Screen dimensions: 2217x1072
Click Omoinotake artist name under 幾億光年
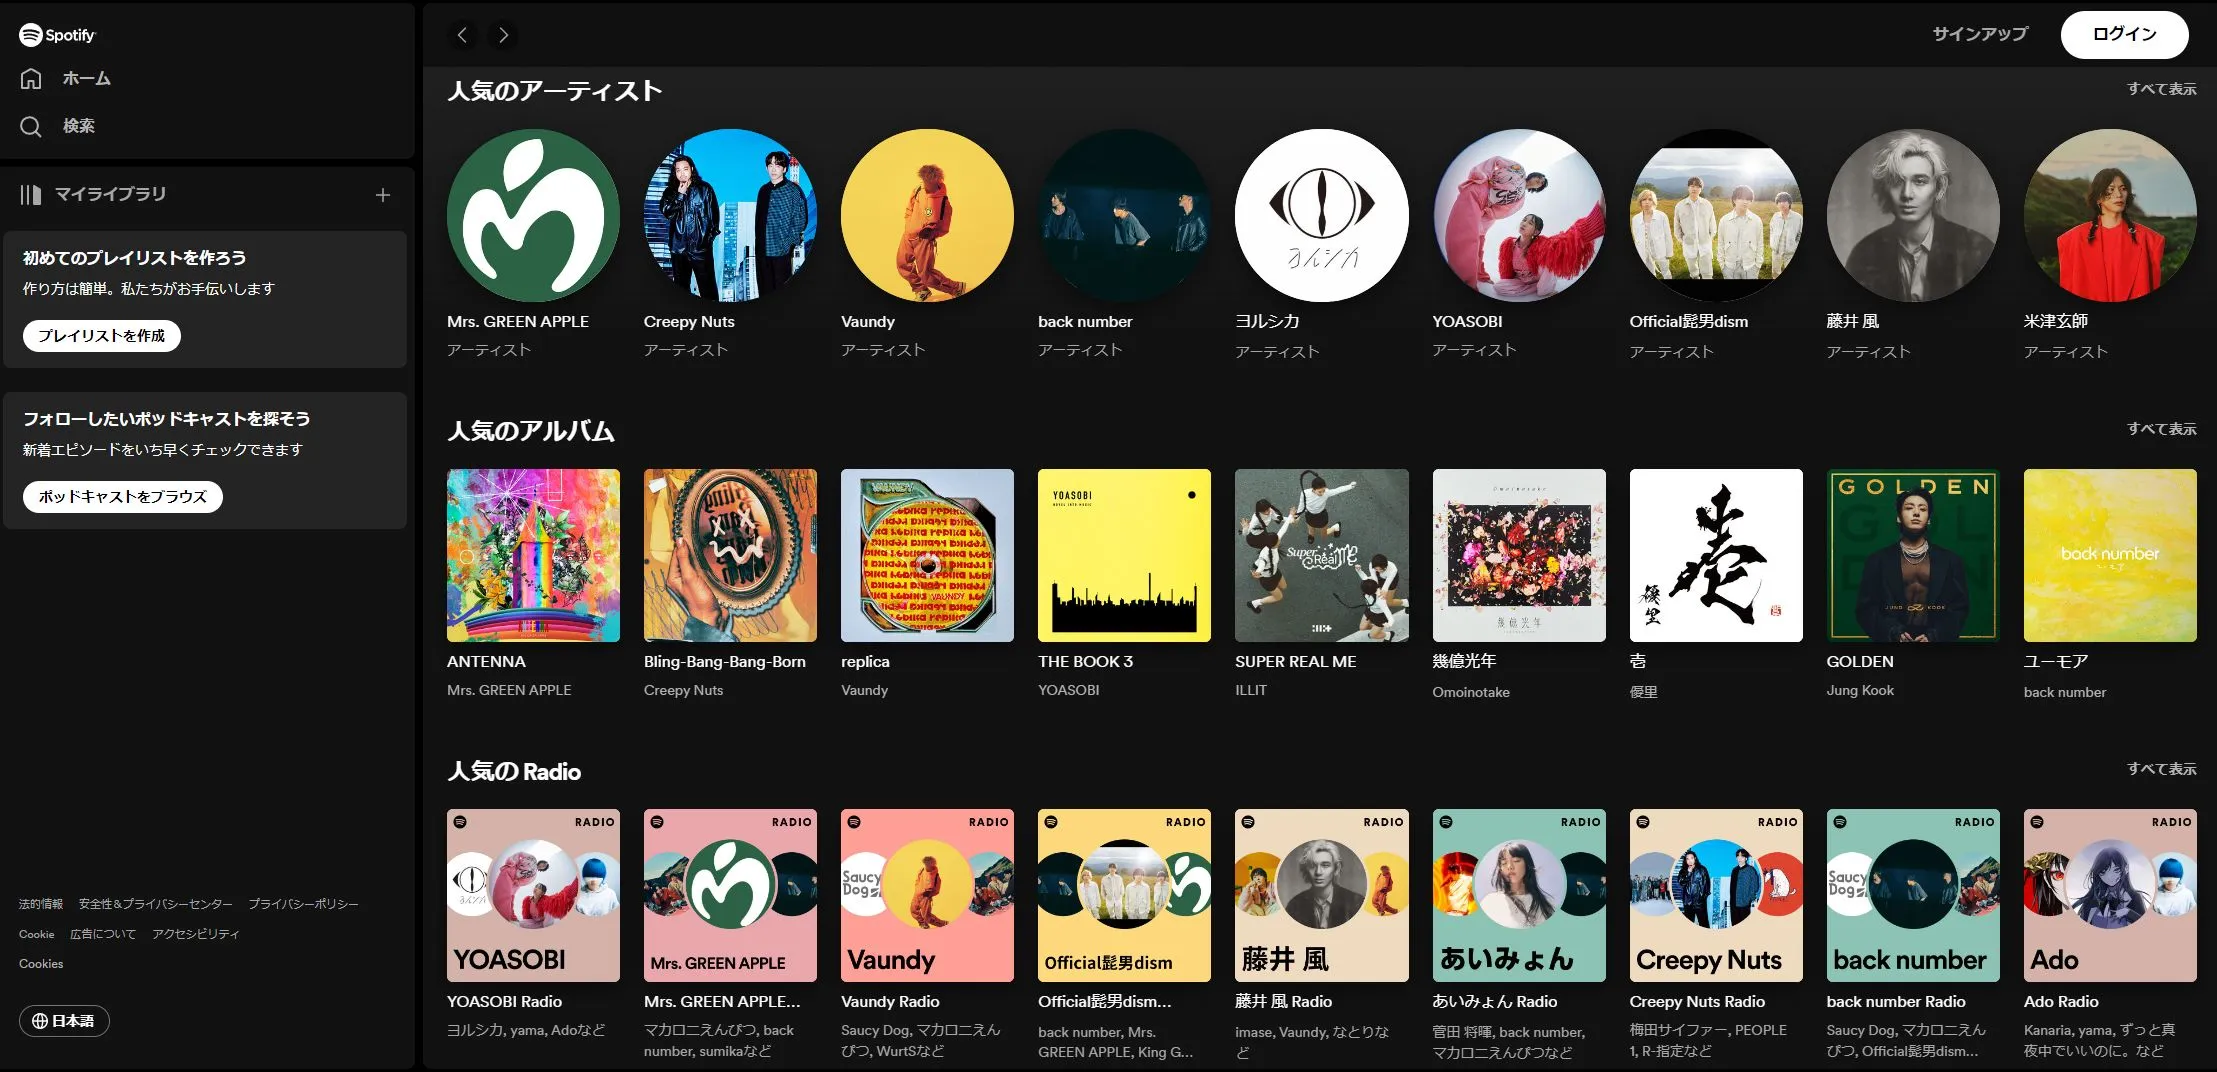tap(1471, 692)
